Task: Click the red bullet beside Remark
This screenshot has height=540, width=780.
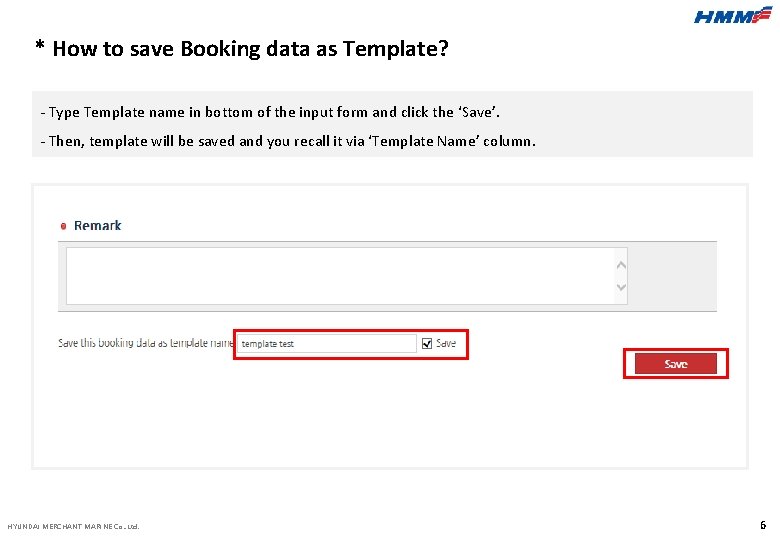Action: point(65,226)
